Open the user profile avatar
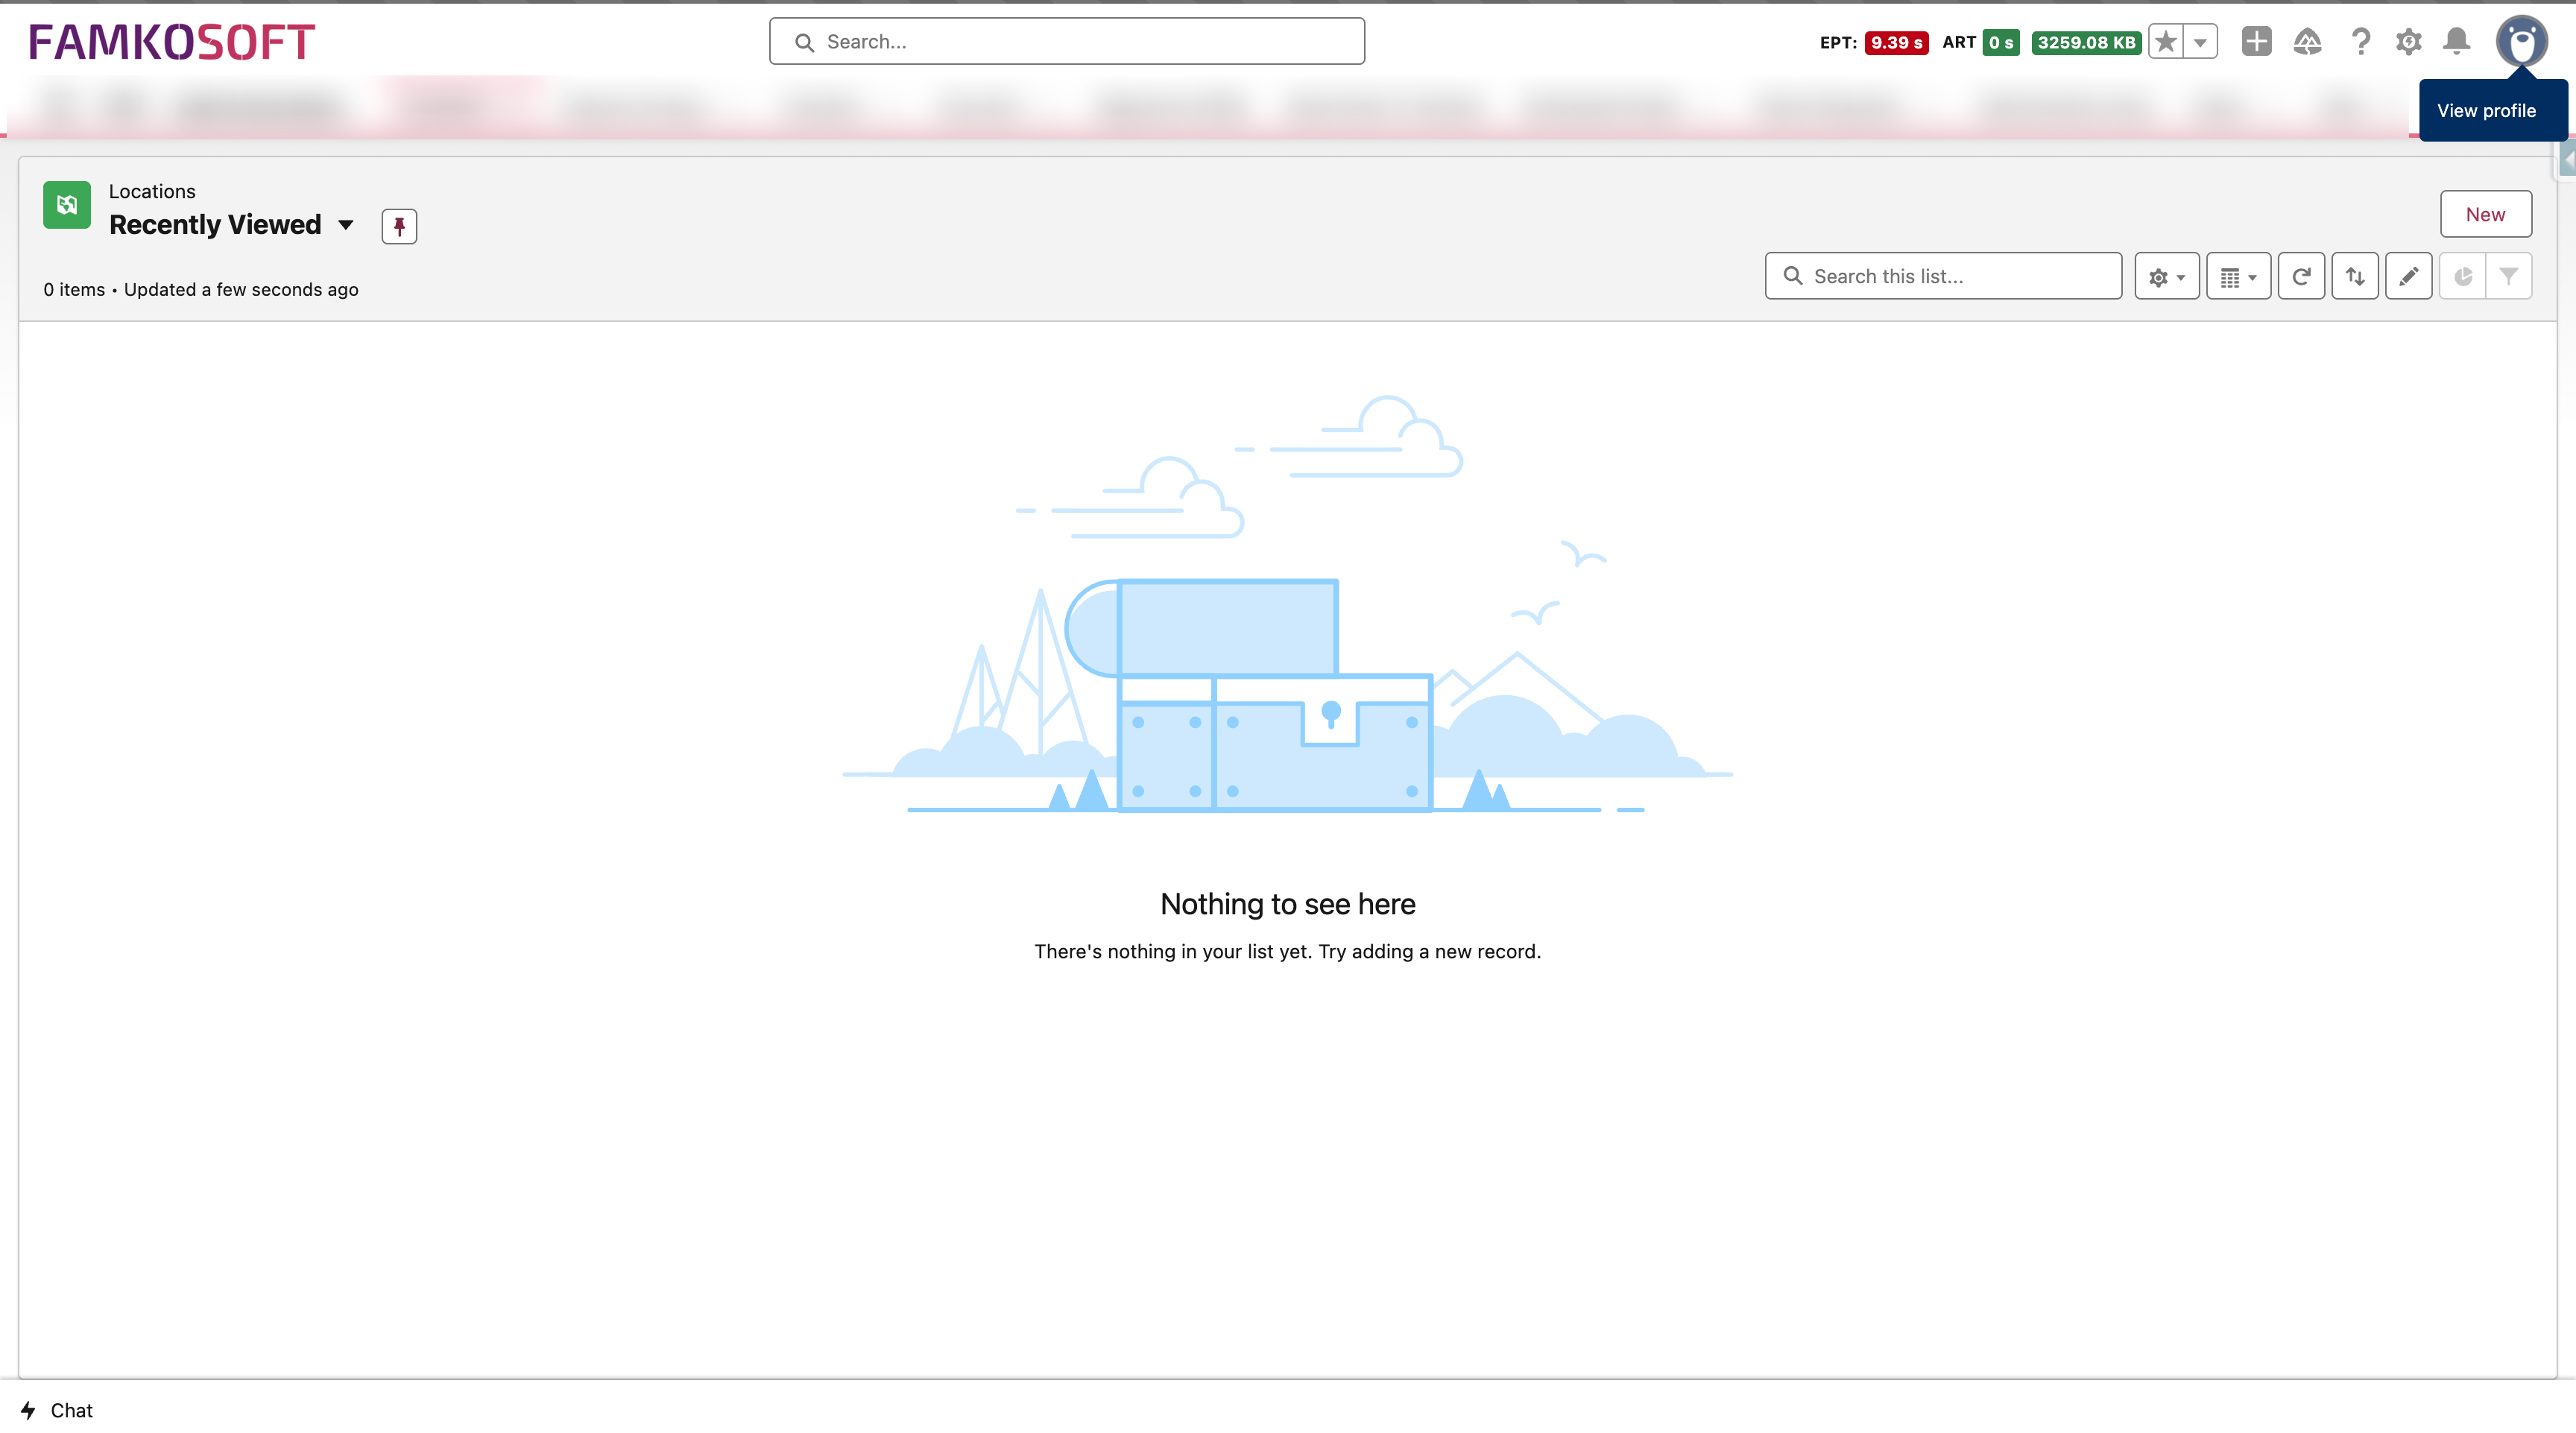This screenshot has height=1433, width=2576. 2521,42
